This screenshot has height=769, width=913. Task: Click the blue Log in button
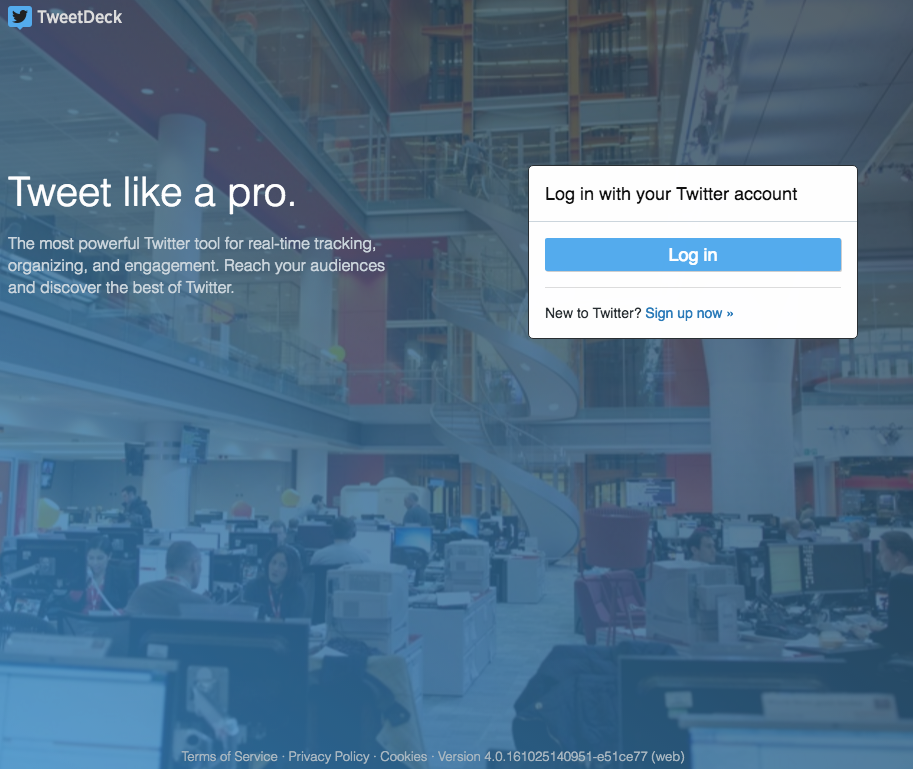[x=693, y=254]
